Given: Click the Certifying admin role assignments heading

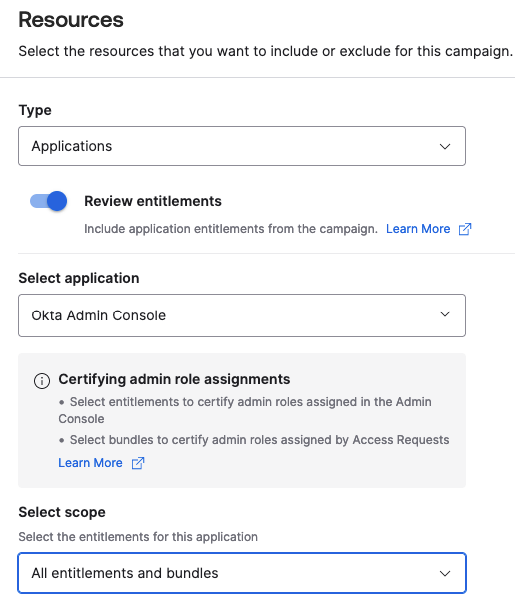Looking at the screenshot, I should [x=174, y=379].
